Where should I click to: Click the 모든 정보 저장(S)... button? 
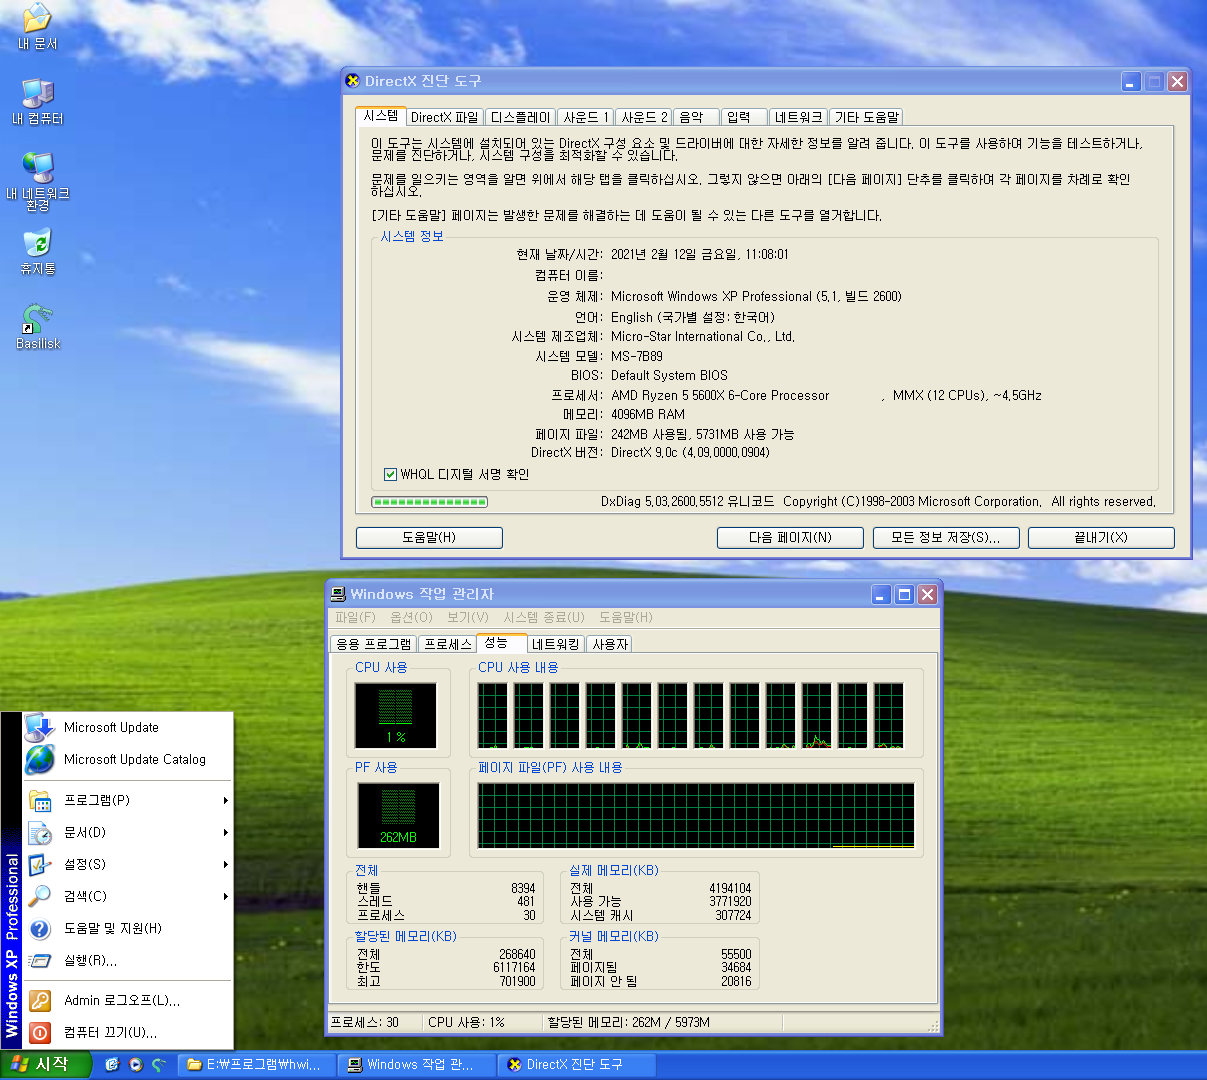(946, 538)
